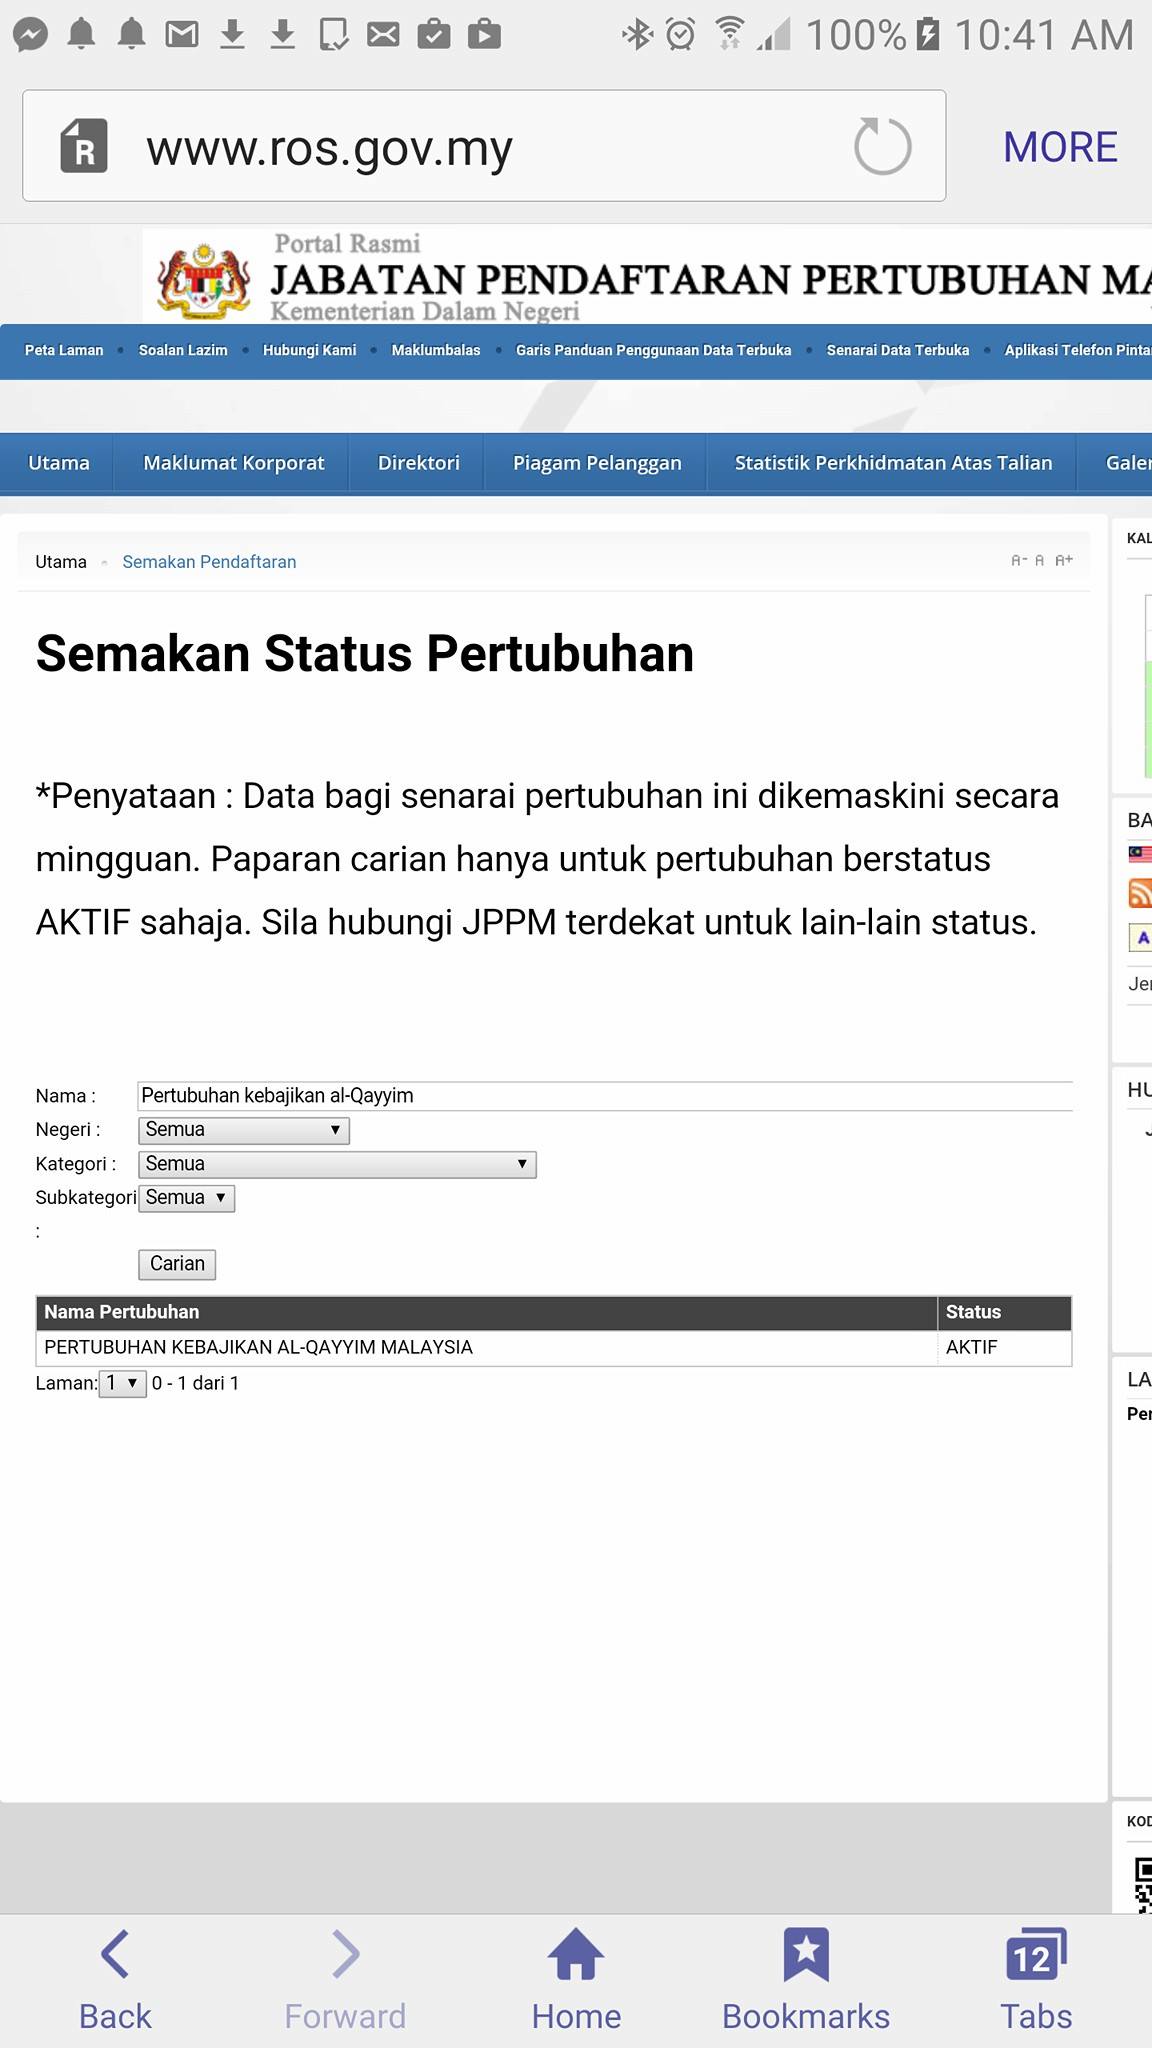1152x2048 pixels.
Task: Click the Carian search button
Action: coord(177,1264)
